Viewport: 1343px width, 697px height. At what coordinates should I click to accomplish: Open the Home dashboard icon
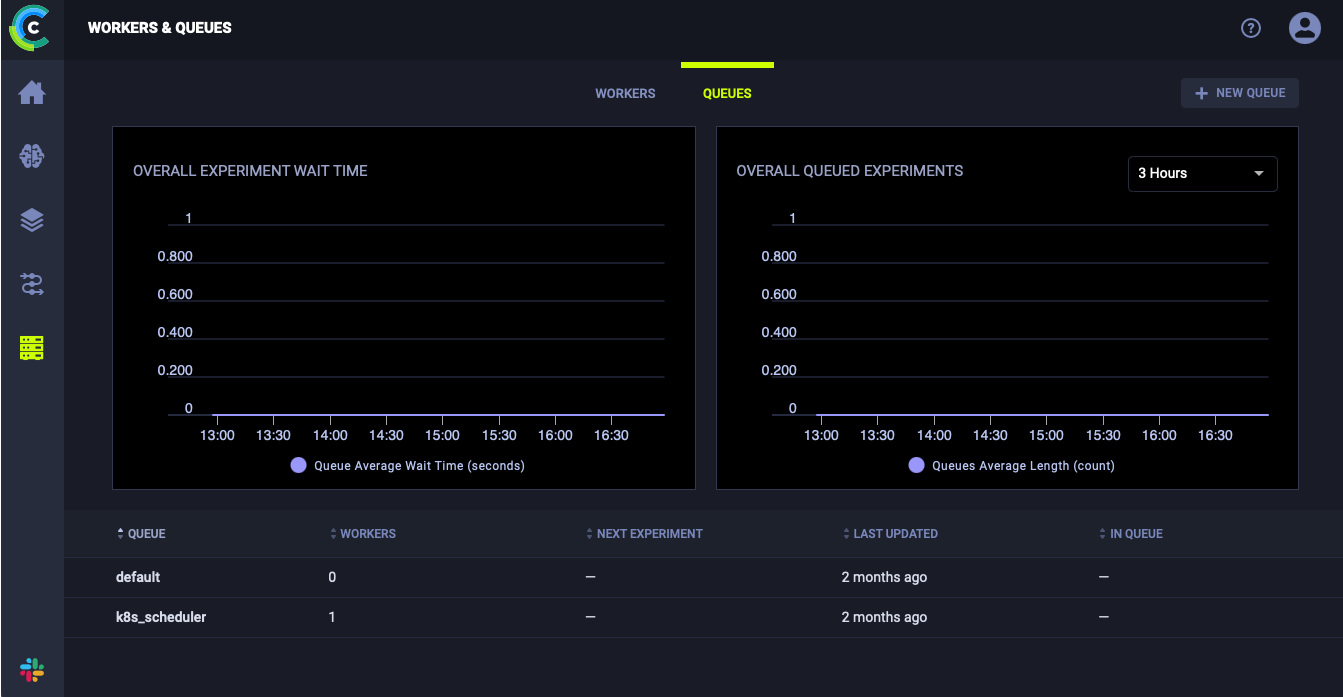coord(32,93)
